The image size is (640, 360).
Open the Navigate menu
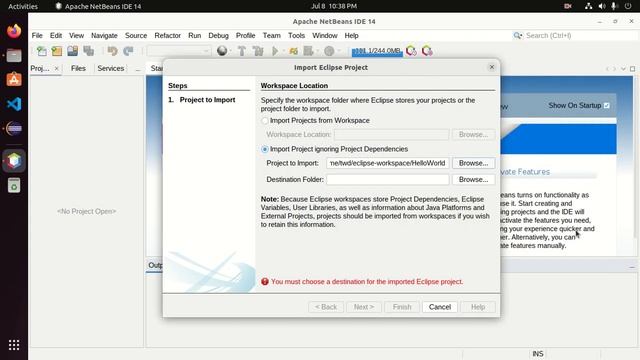coord(104,36)
